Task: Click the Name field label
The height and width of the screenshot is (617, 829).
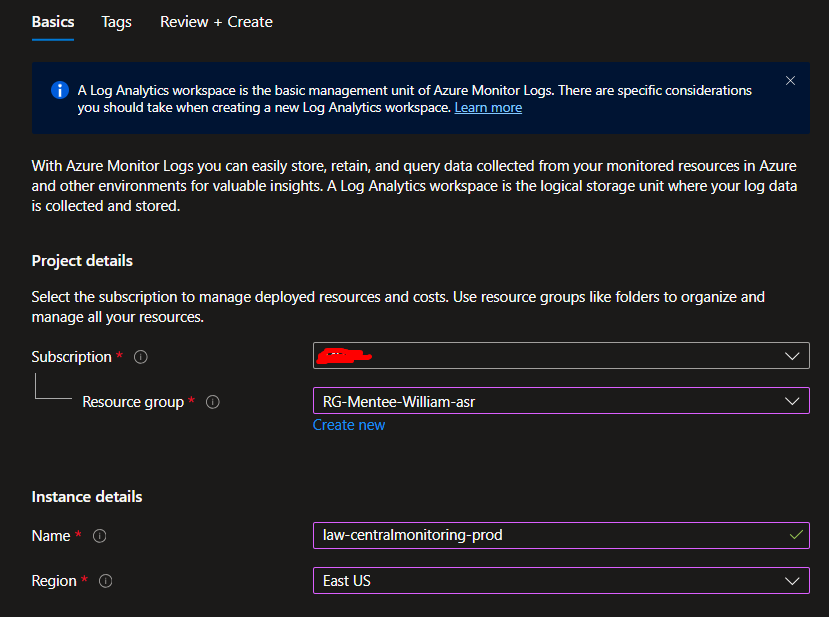Action: 51,536
